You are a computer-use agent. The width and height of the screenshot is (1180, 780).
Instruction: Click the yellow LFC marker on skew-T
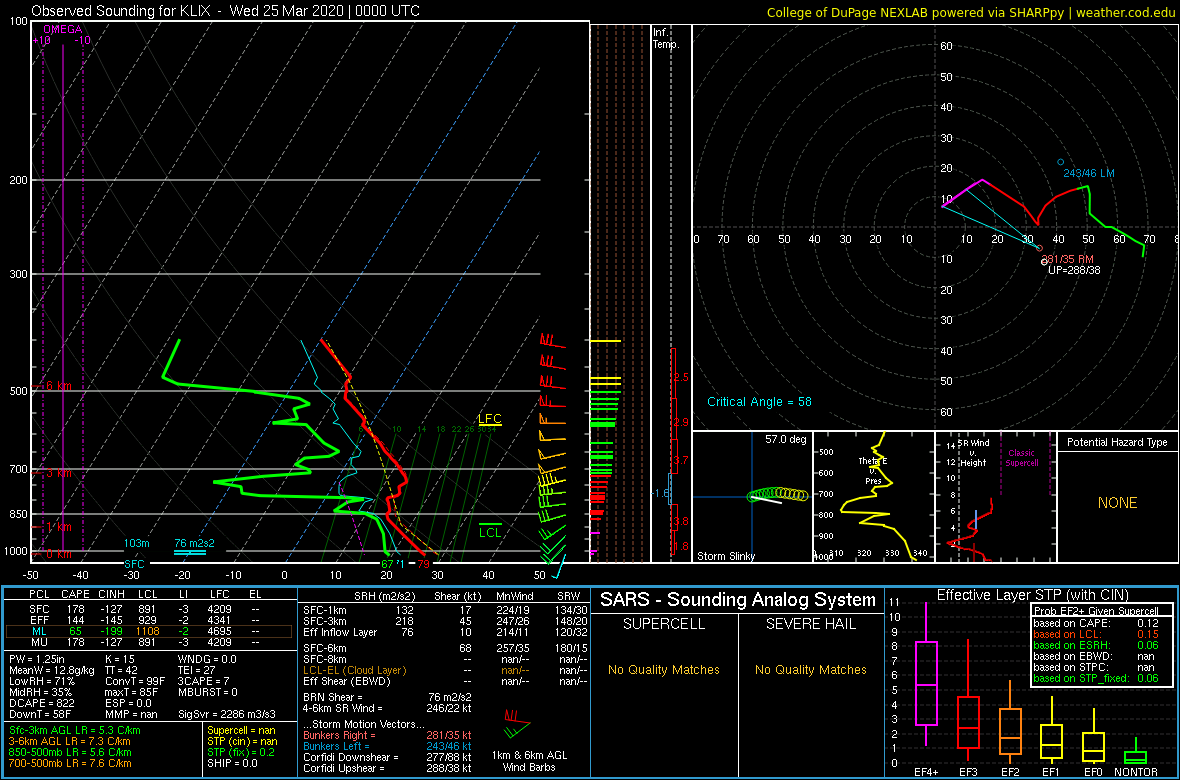(490, 419)
